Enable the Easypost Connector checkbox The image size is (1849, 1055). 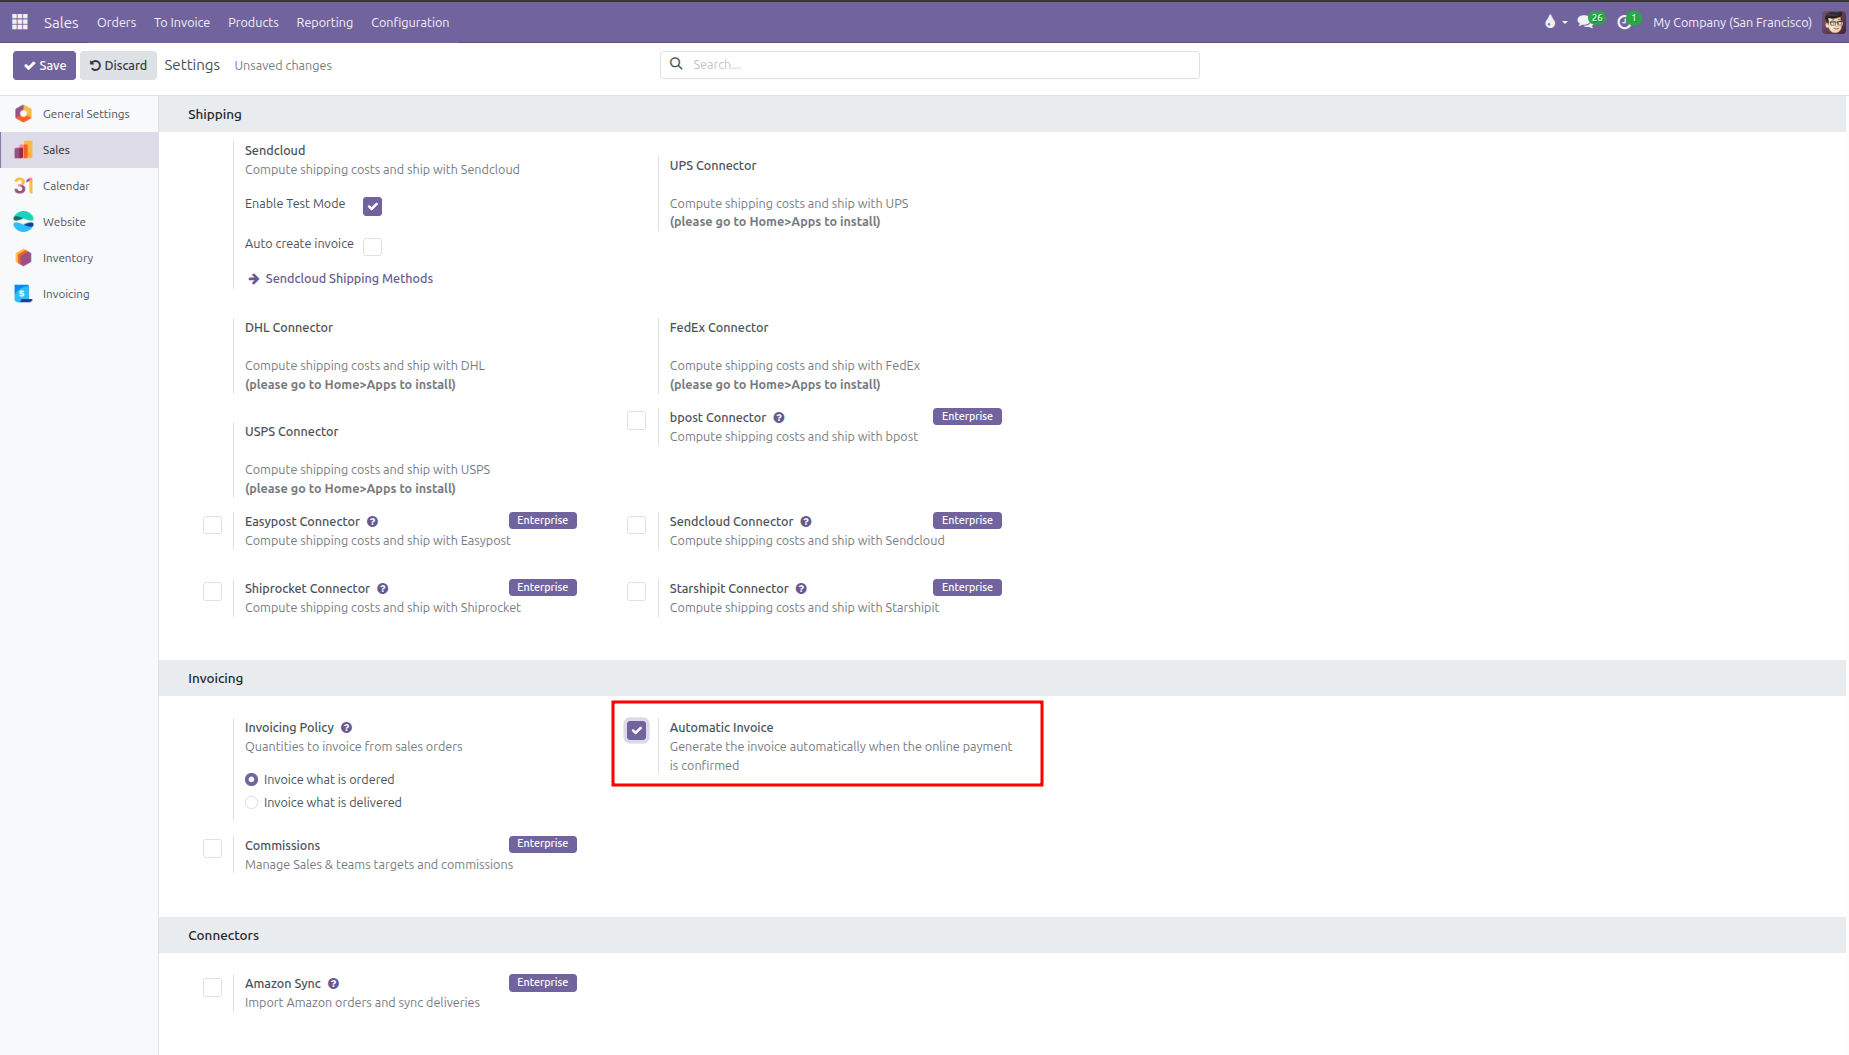(x=212, y=524)
